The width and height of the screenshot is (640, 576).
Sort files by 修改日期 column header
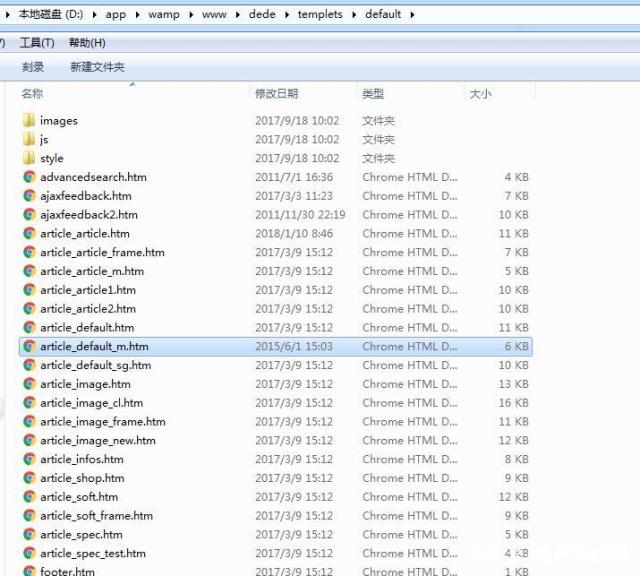pos(276,93)
